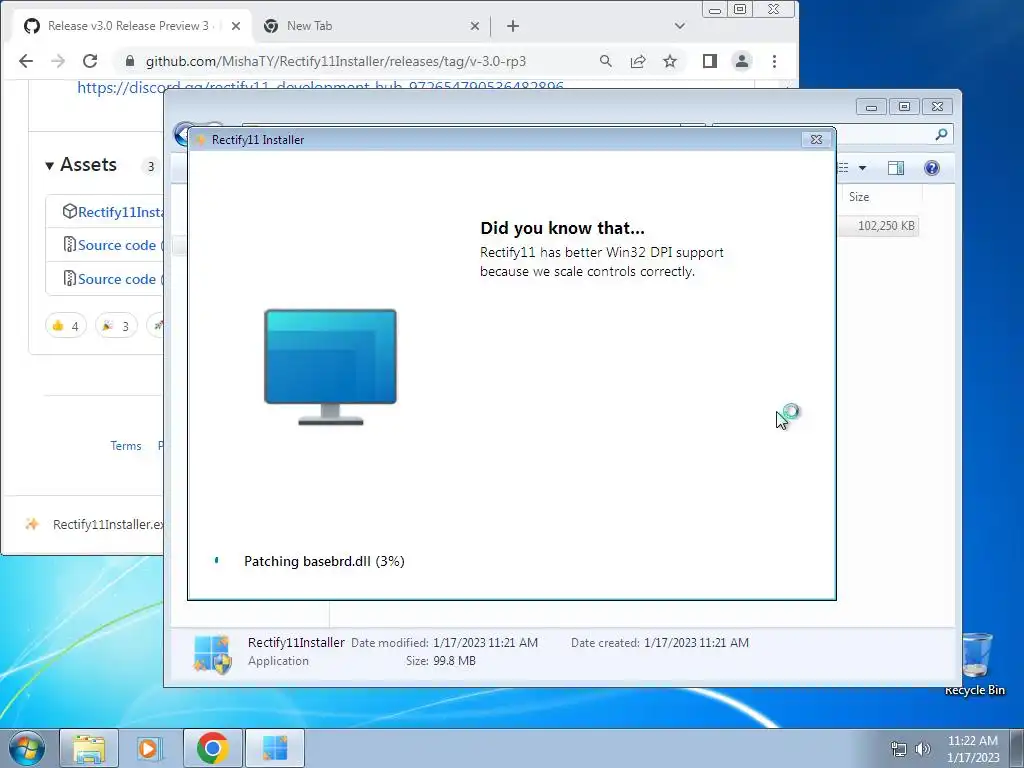Click the volume speaker tray icon
This screenshot has width=1024, height=768.
click(922, 749)
